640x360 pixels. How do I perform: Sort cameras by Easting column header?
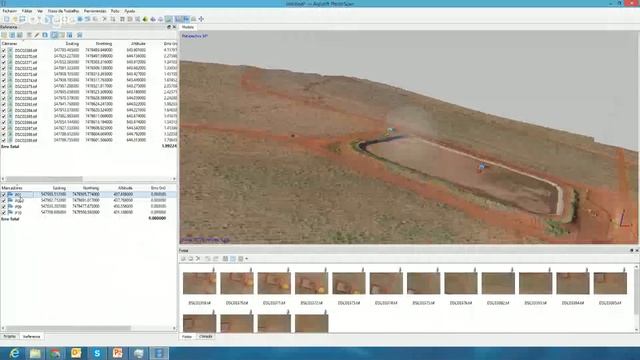[x=72, y=43]
